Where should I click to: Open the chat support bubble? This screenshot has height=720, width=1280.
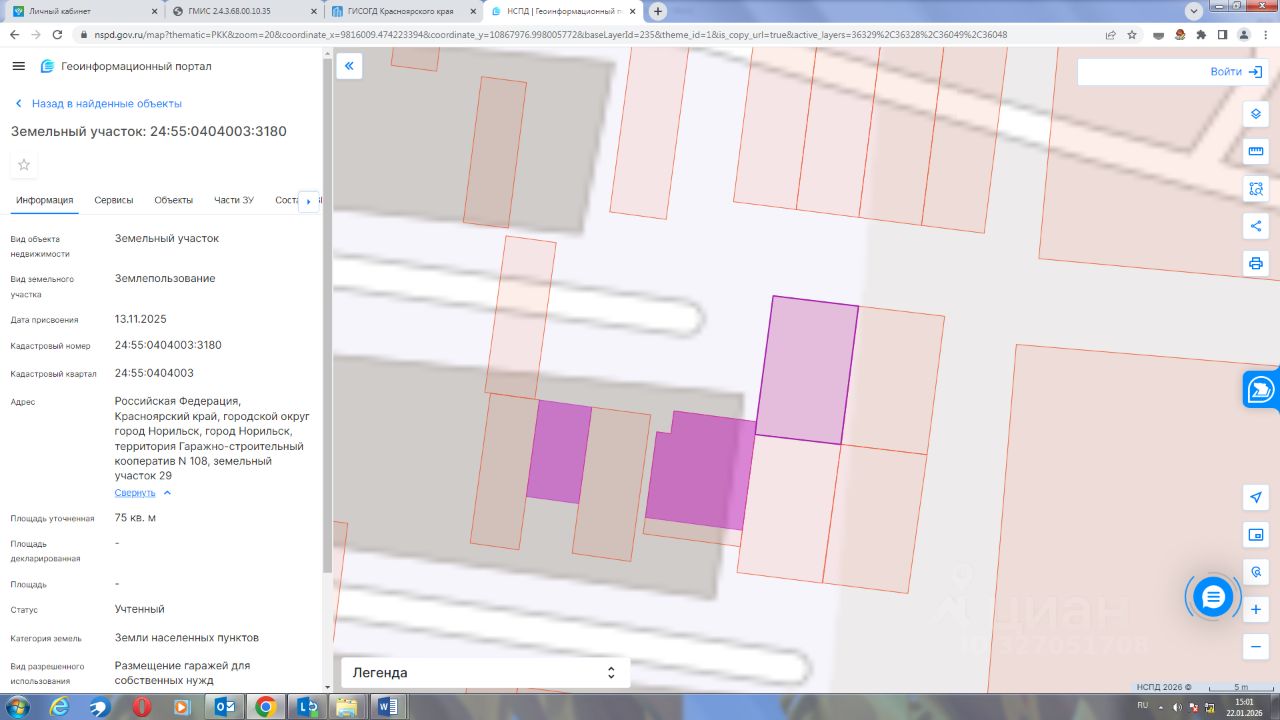[1213, 597]
